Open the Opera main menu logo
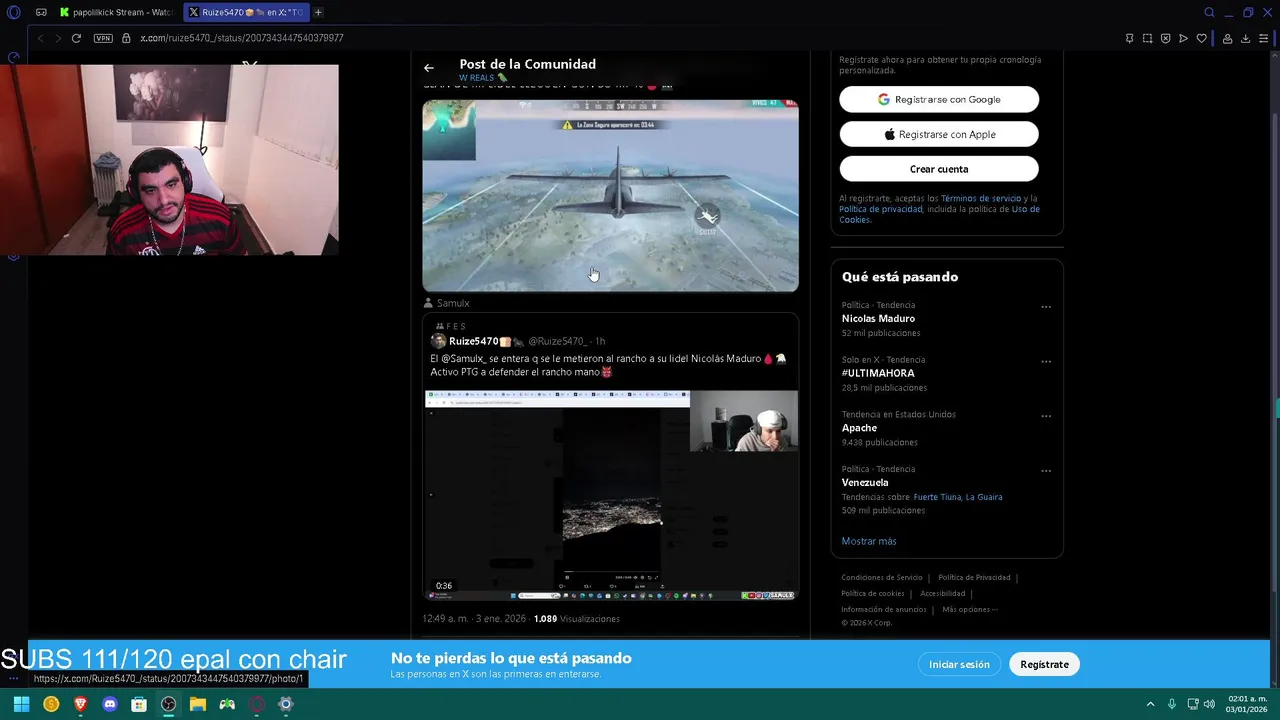Image resolution: width=1280 pixels, height=720 pixels. (x=13, y=12)
